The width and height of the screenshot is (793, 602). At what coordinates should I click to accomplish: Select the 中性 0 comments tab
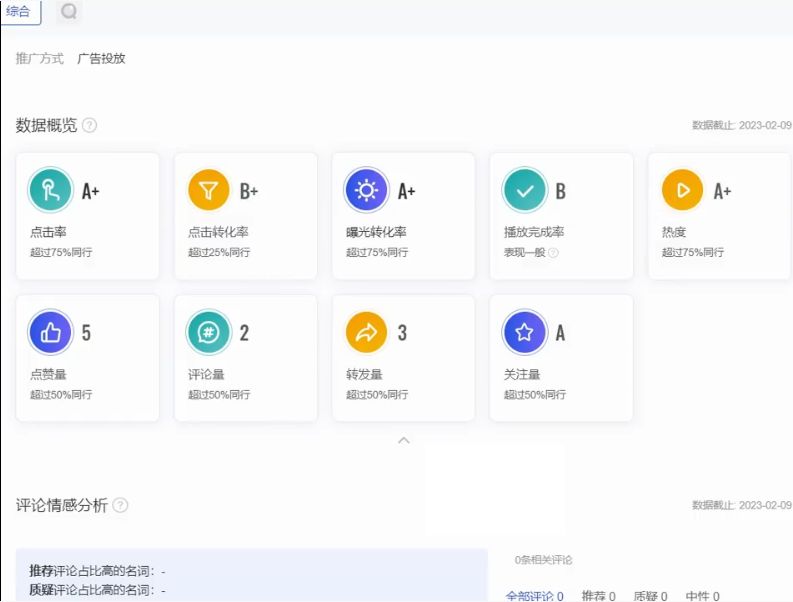tap(702, 596)
